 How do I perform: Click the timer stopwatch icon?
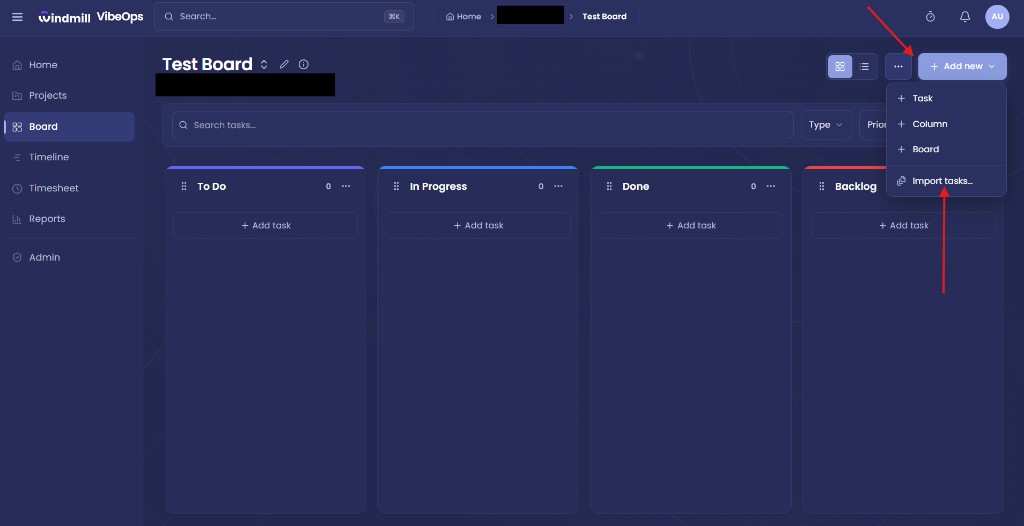pyautogui.click(x=931, y=17)
